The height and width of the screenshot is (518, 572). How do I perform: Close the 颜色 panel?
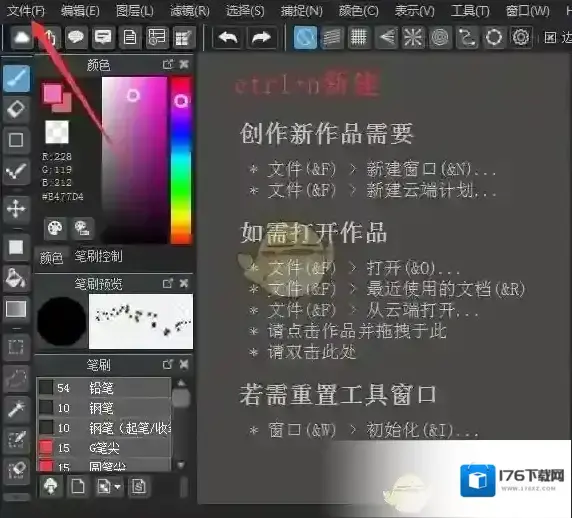point(184,65)
